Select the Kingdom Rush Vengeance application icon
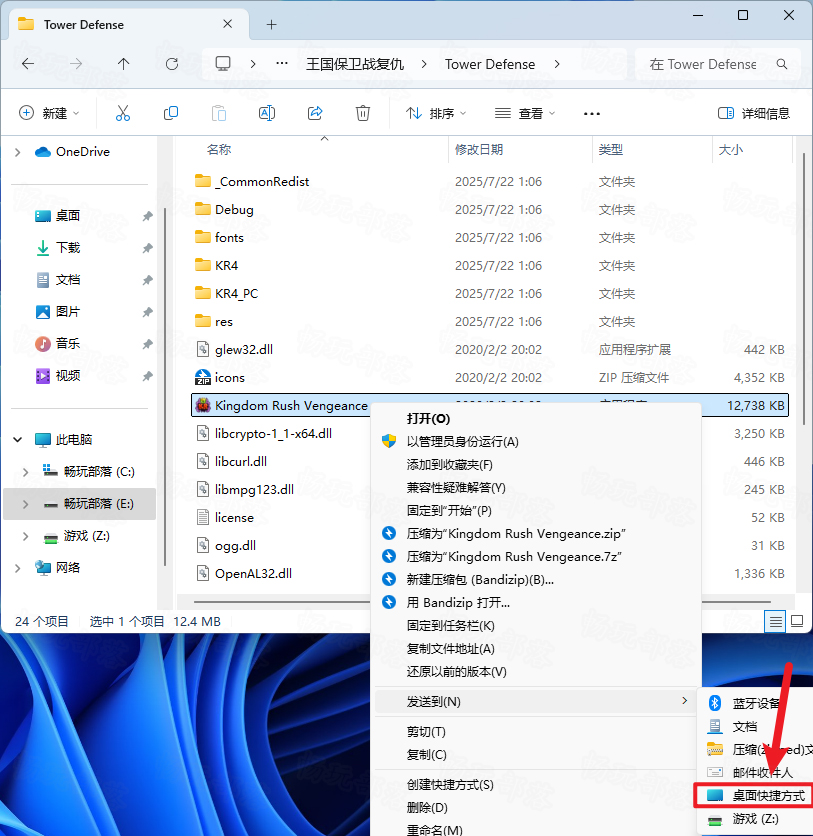The height and width of the screenshot is (836, 813). coord(203,406)
